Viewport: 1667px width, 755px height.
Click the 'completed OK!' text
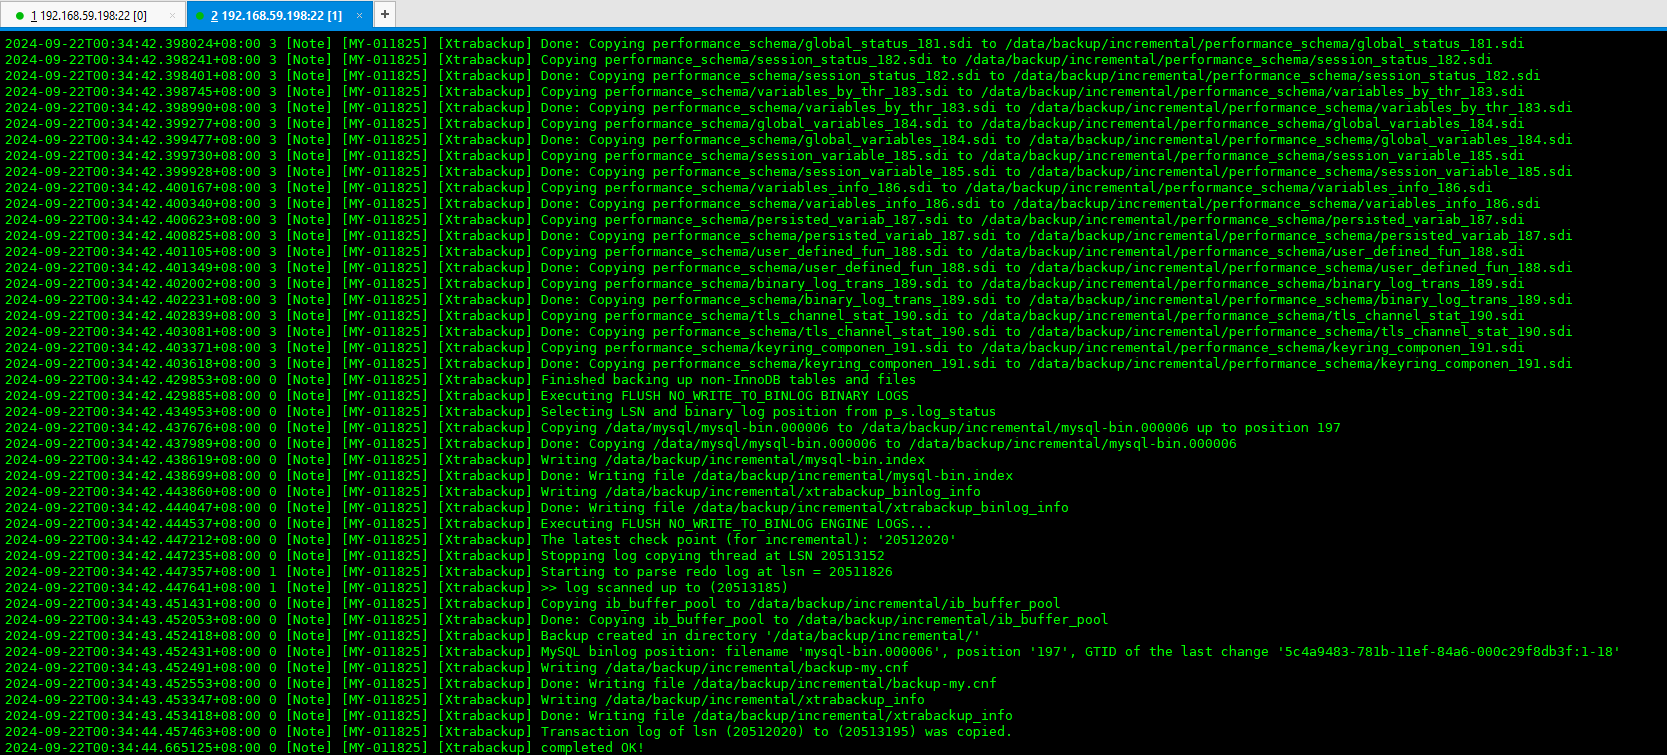pos(592,747)
